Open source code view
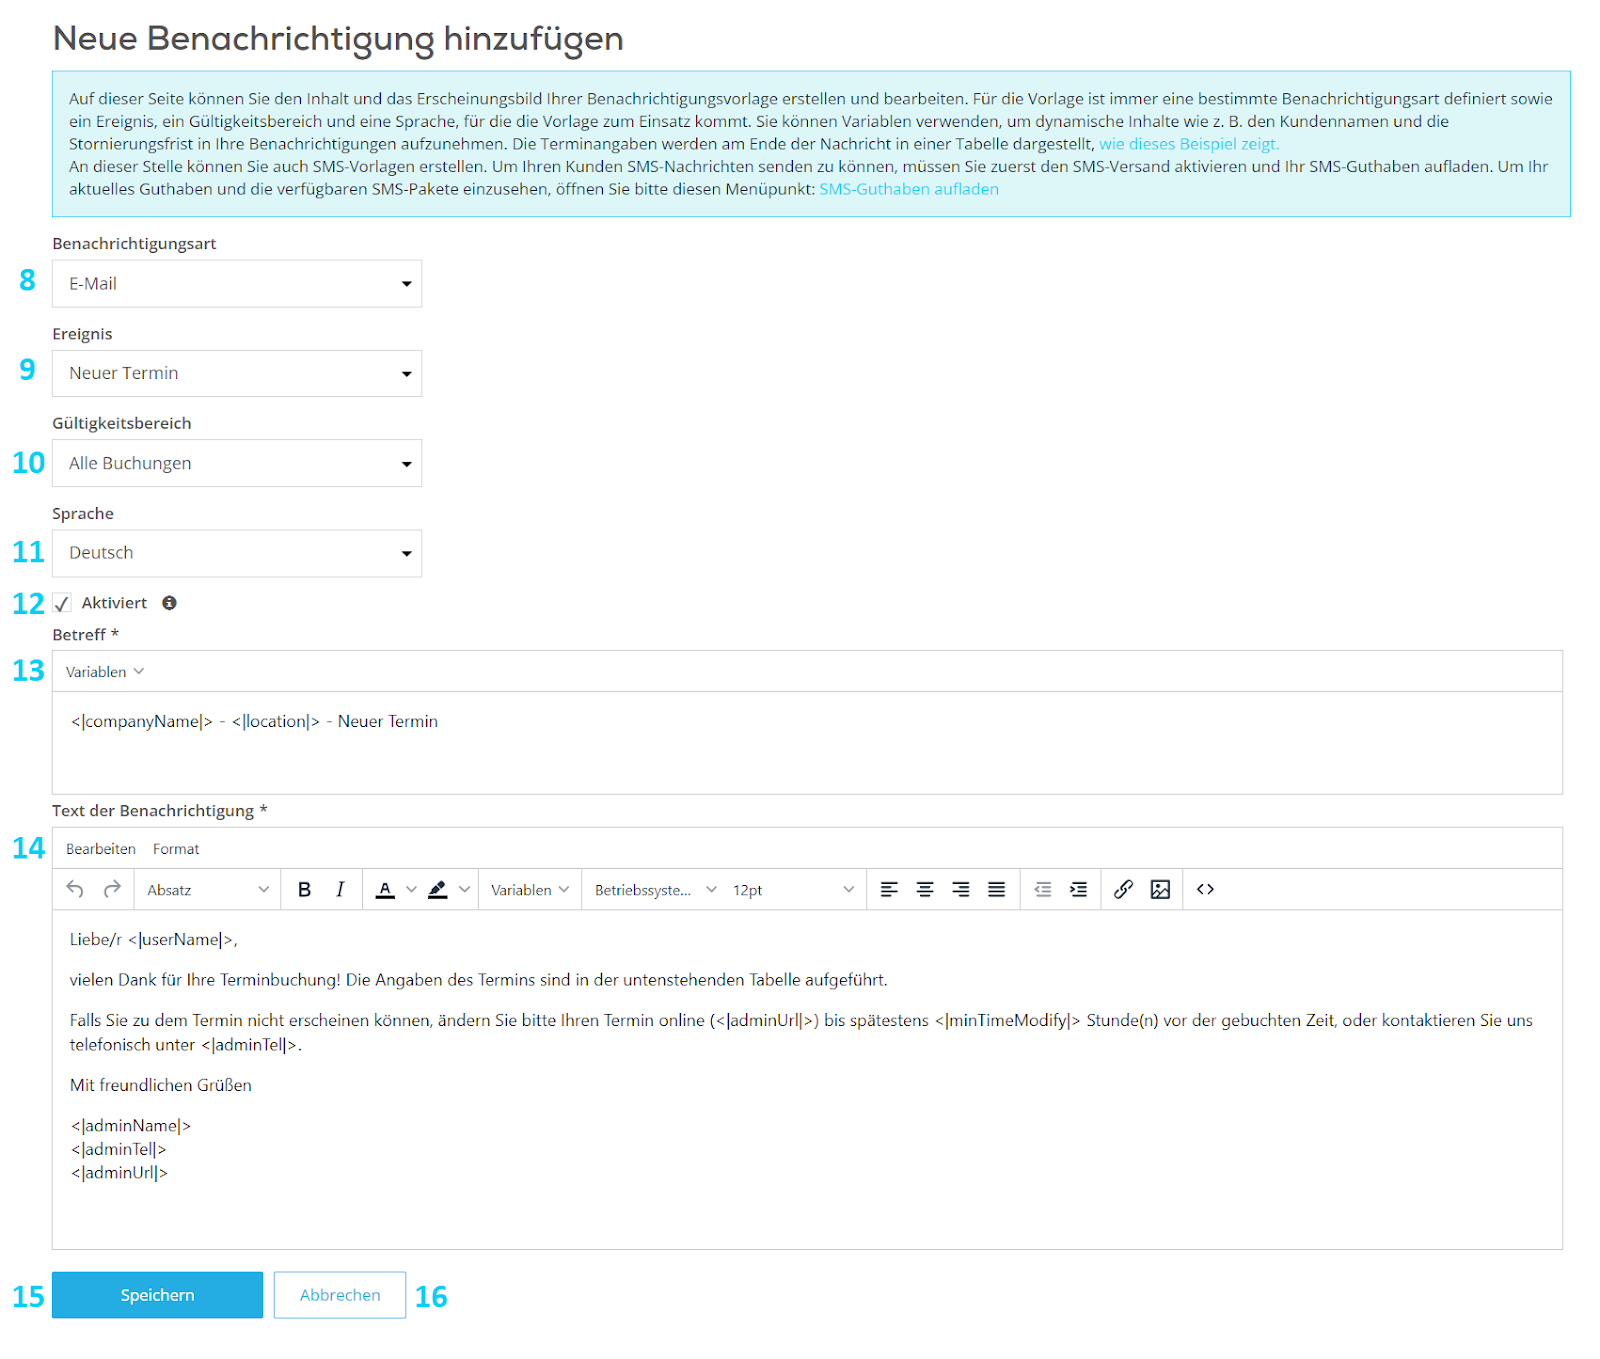The height and width of the screenshot is (1359, 1600). click(1205, 889)
